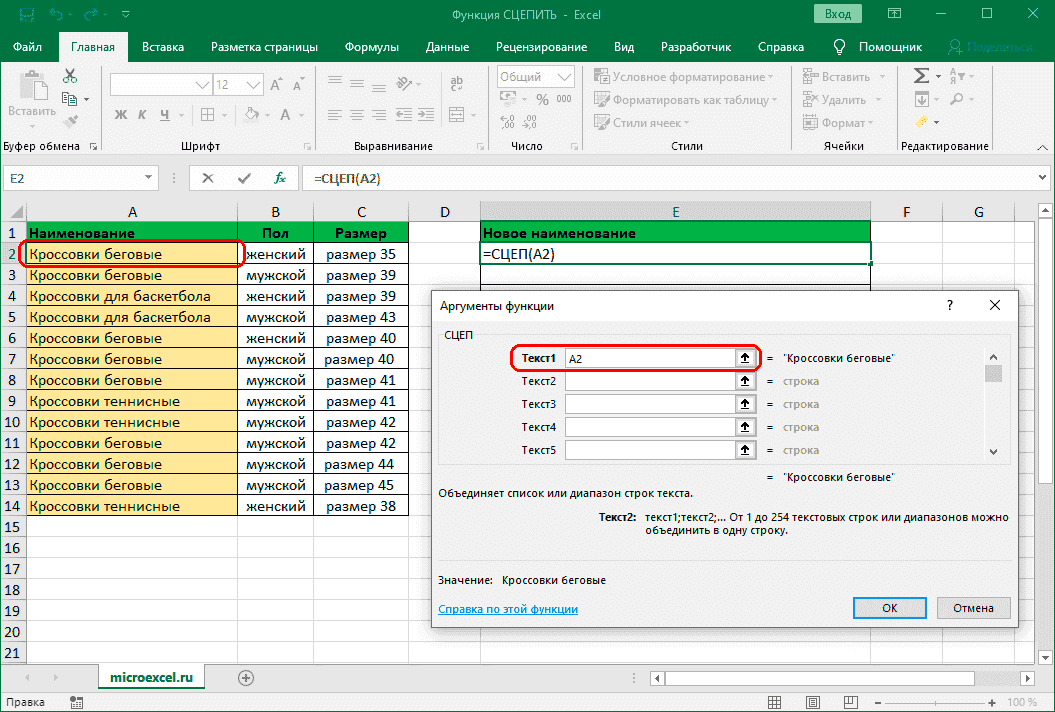This screenshot has width=1055, height=712.
Task: Select the microexcel.ru sheet tab
Action: (151, 677)
